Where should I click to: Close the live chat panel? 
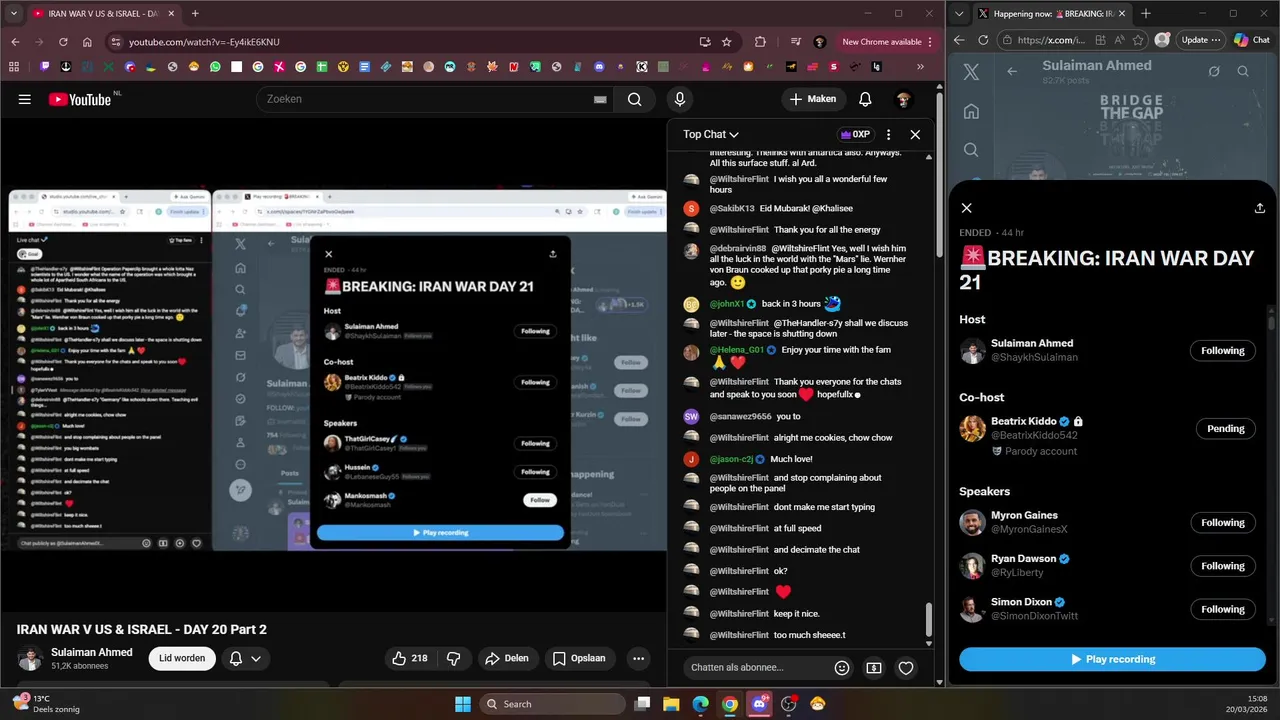(x=915, y=134)
